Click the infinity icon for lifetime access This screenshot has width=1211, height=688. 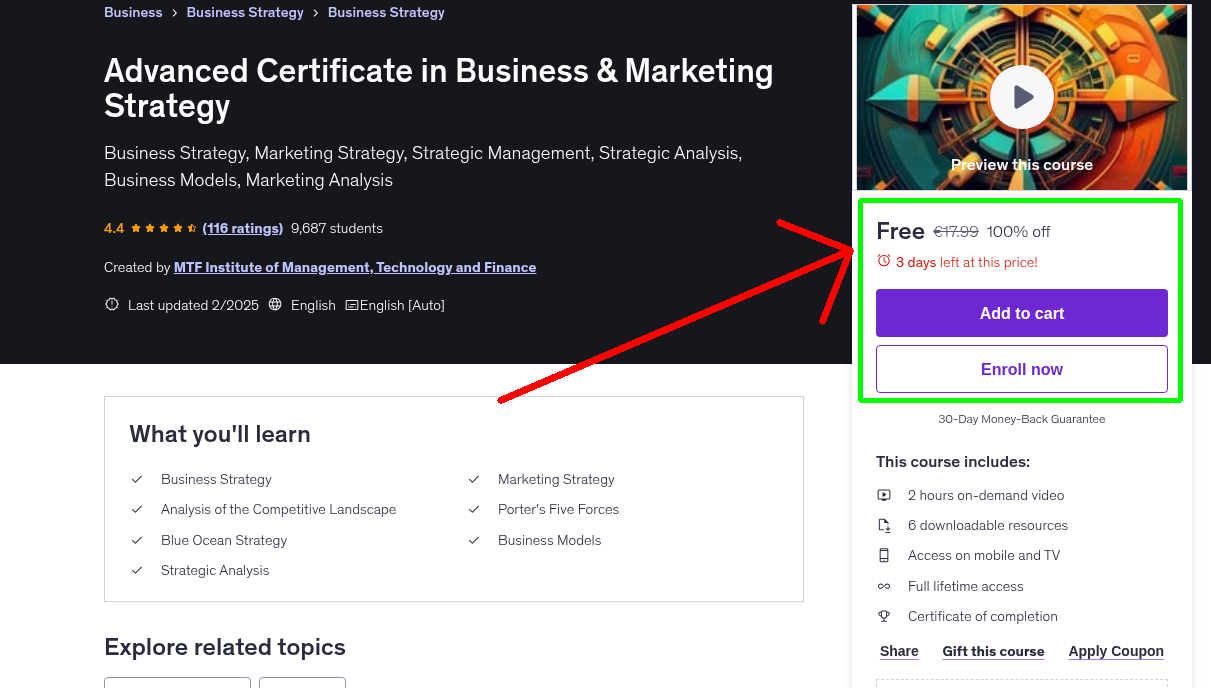point(884,586)
